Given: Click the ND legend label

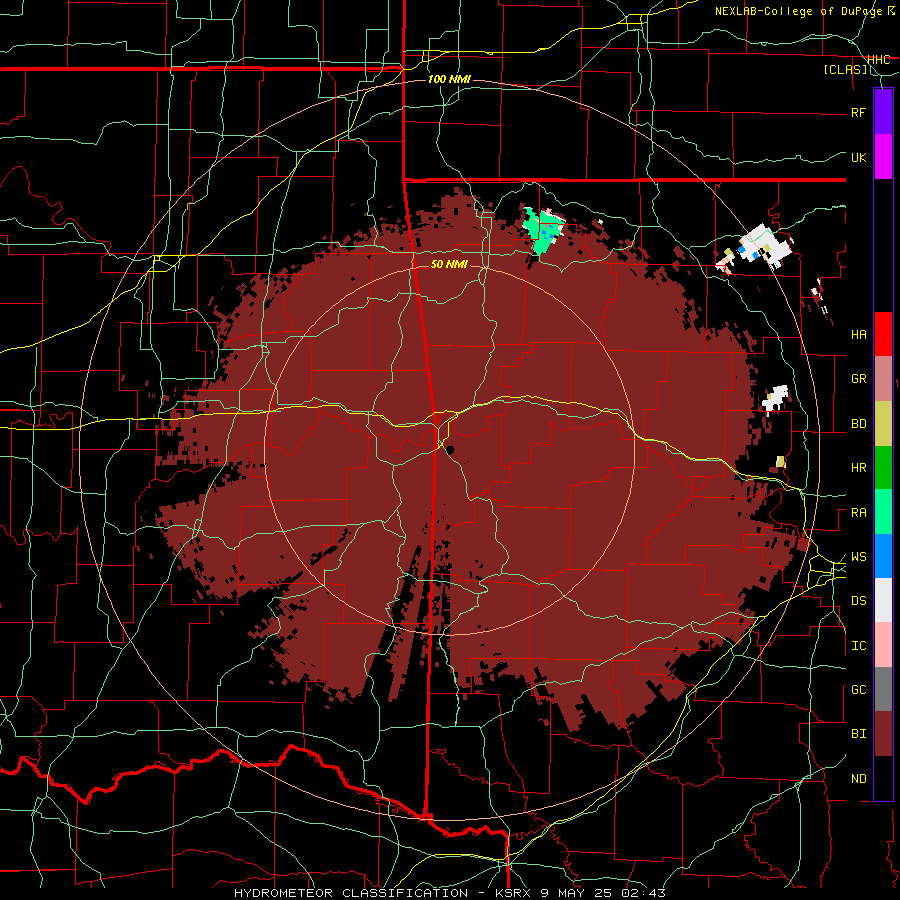Looking at the screenshot, I should point(858,779).
